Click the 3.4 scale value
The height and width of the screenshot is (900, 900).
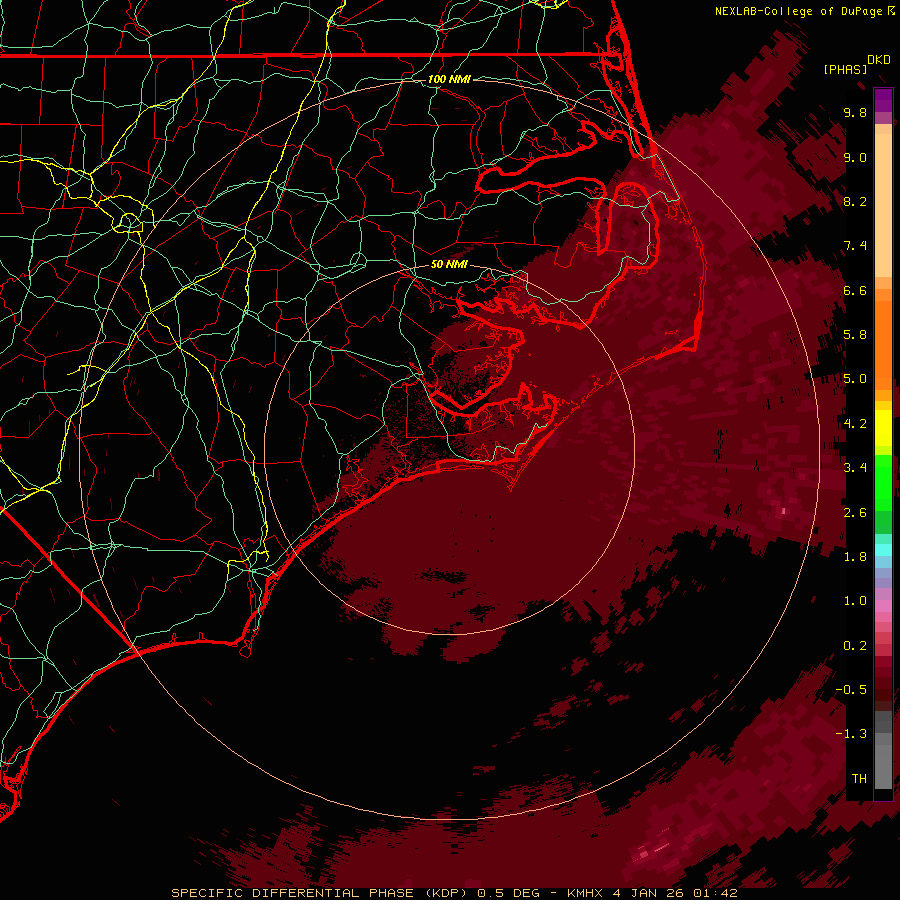pyautogui.click(x=855, y=468)
